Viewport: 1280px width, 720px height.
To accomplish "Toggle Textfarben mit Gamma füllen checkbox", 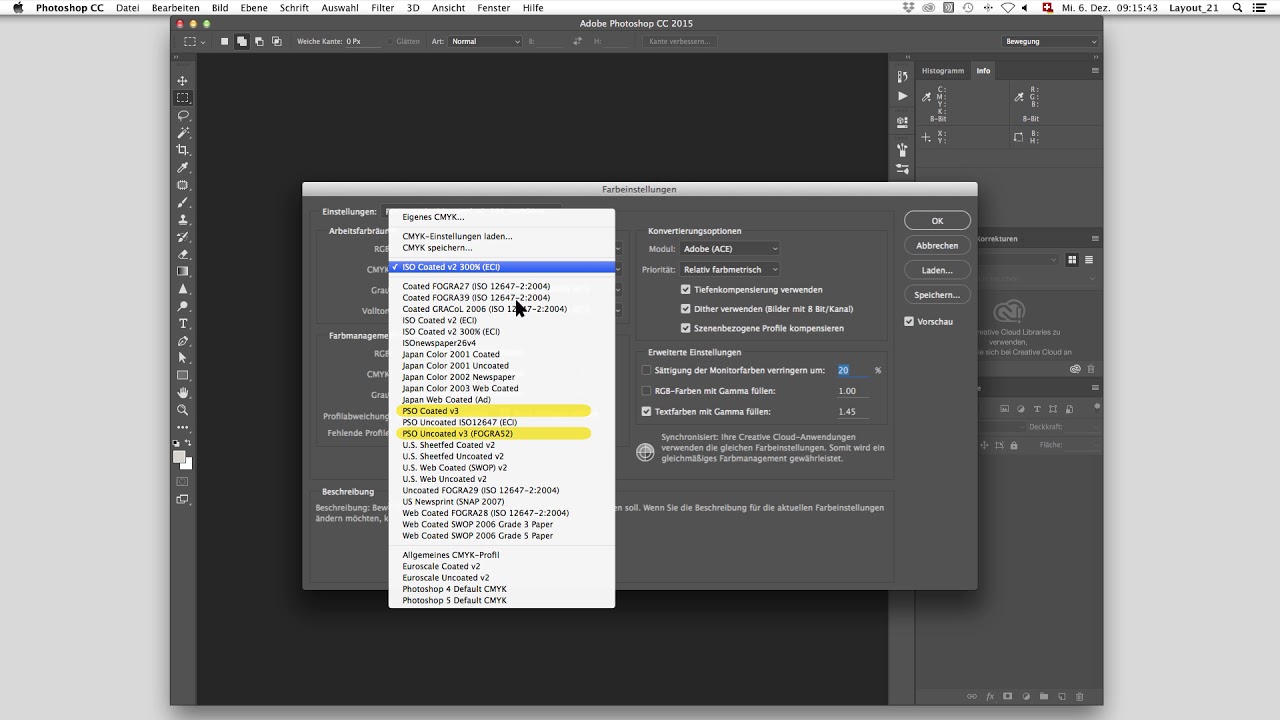I will point(646,411).
